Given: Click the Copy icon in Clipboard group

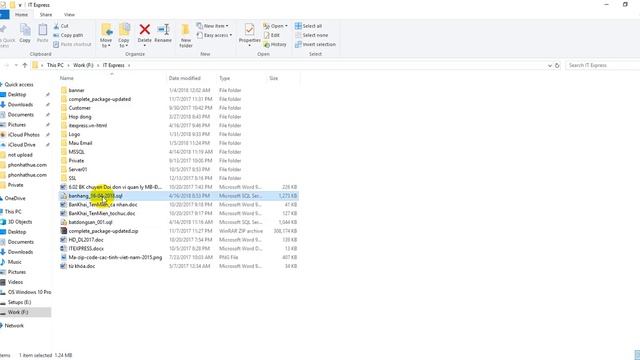Looking at the screenshot, I should click(x=25, y=33).
